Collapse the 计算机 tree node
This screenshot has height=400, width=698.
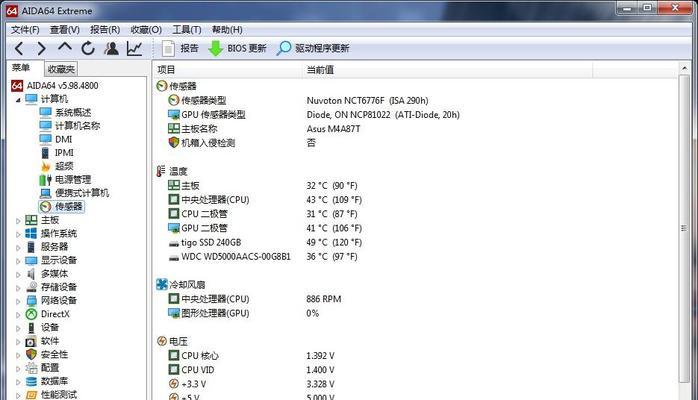tap(18, 100)
